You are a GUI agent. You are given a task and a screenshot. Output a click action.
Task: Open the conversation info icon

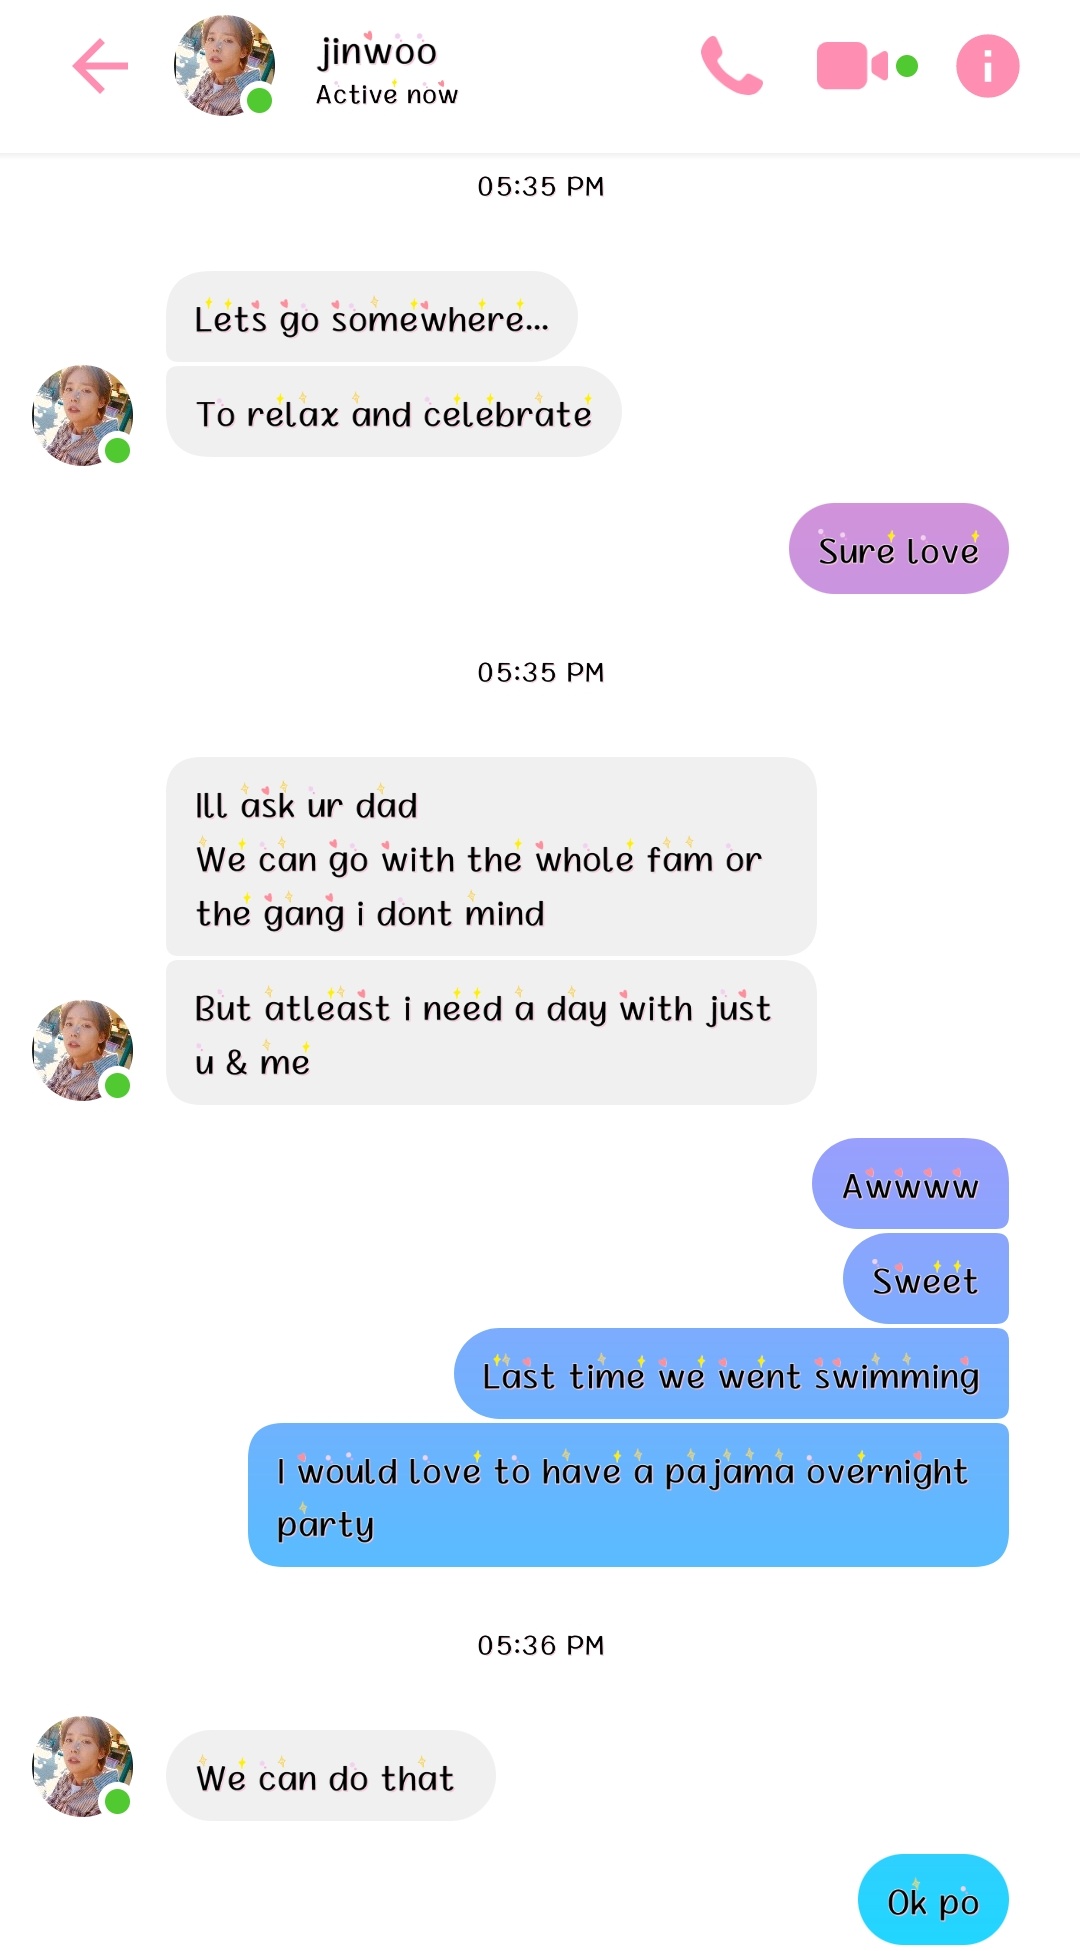coord(987,66)
